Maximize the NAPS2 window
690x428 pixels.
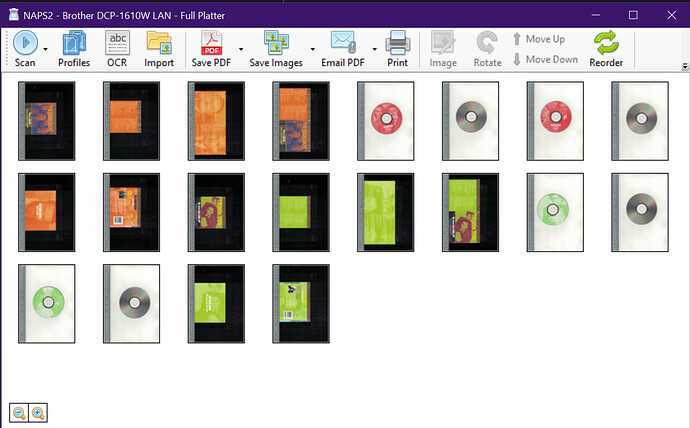(x=633, y=15)
